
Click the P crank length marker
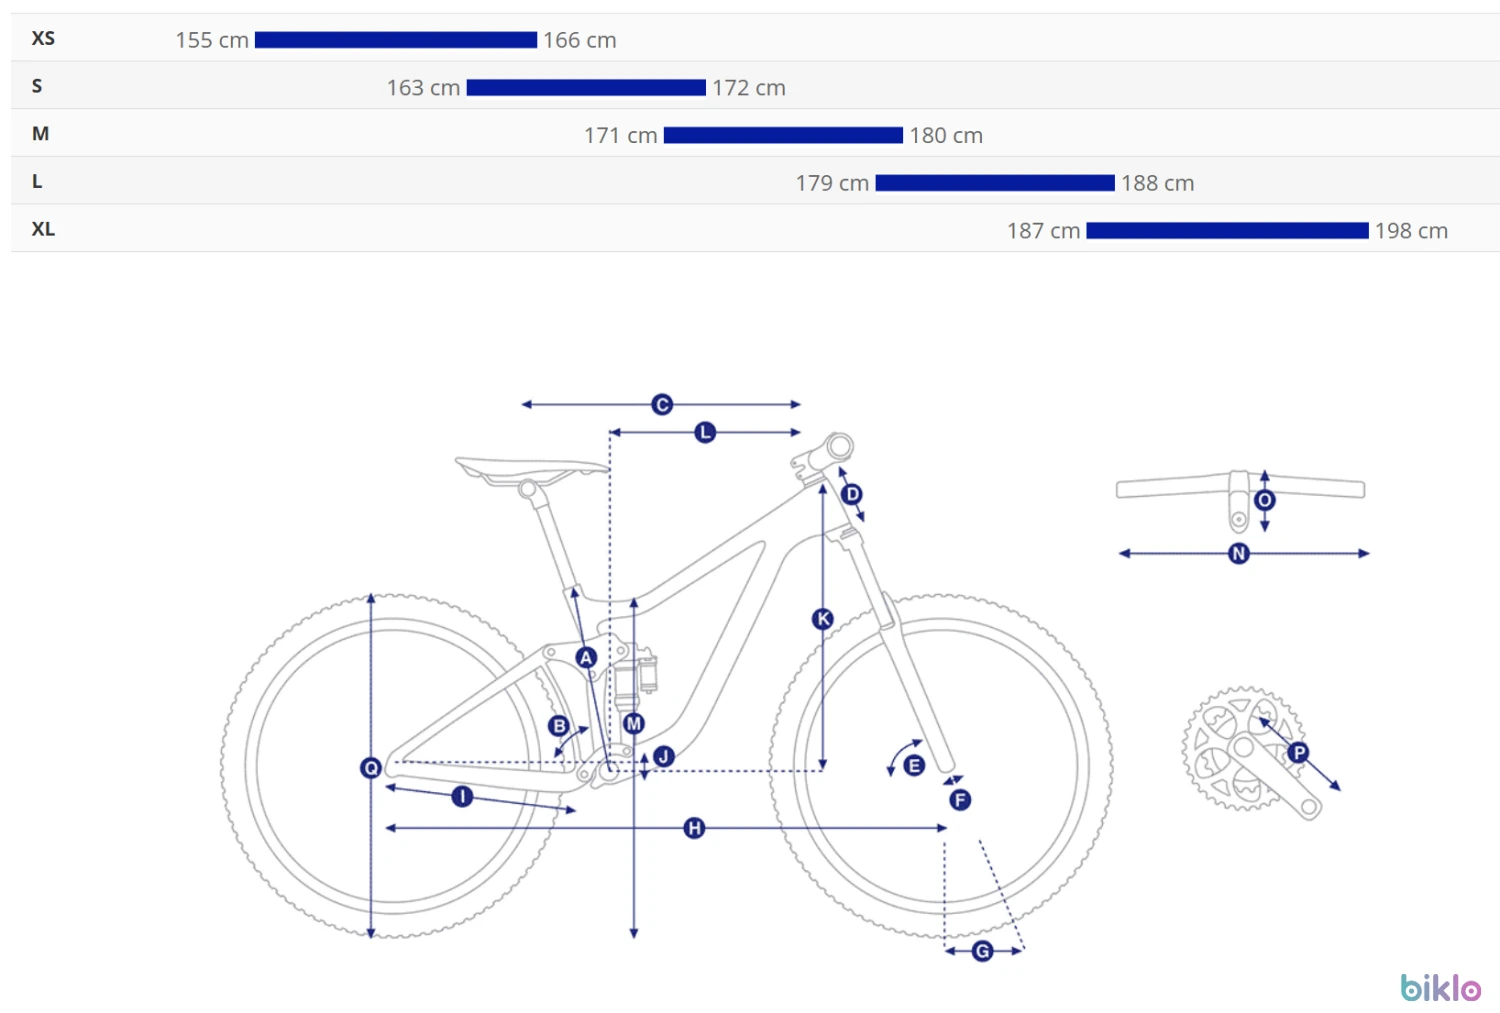(x=1298, y=753)
